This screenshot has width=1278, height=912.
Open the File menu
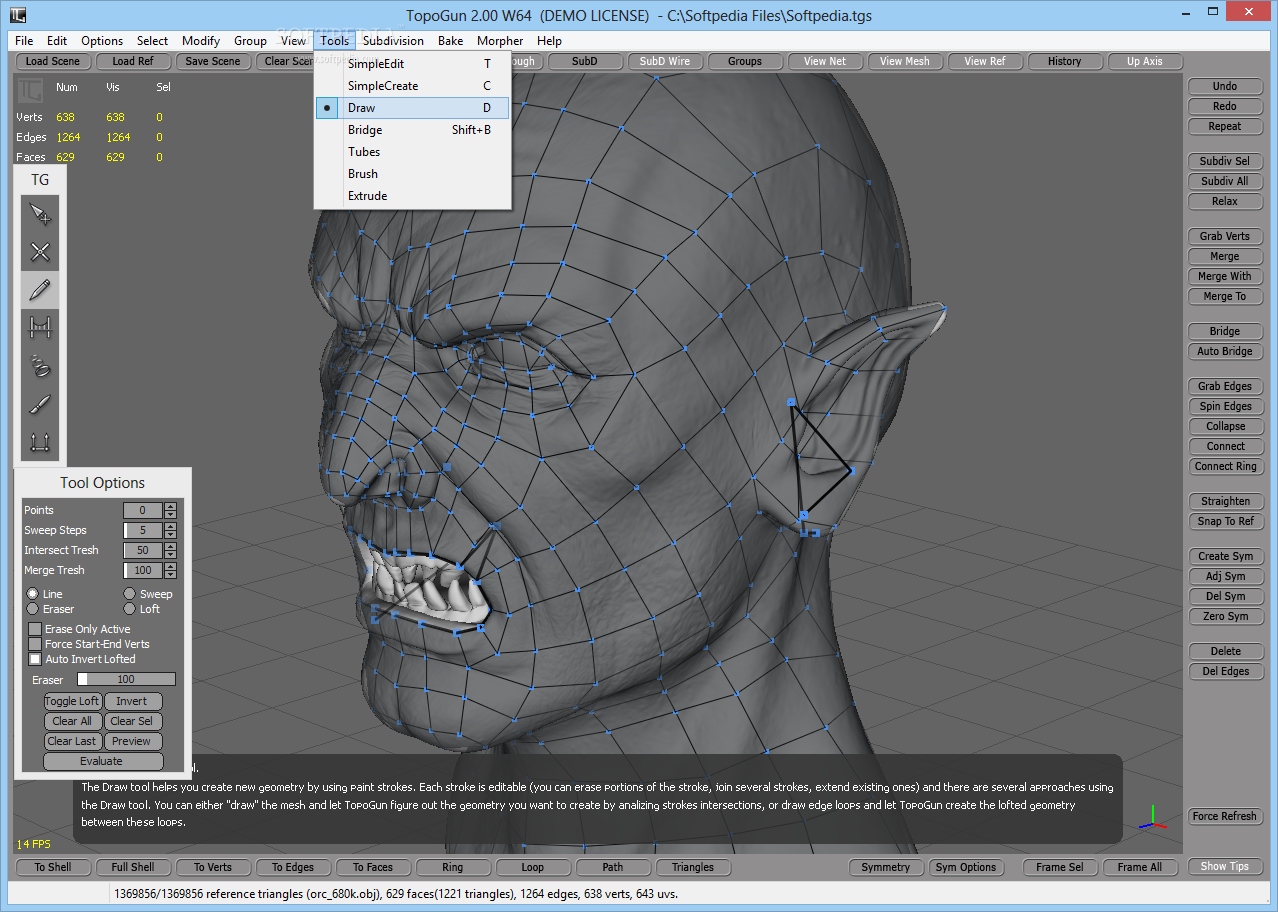click(24, 41)
